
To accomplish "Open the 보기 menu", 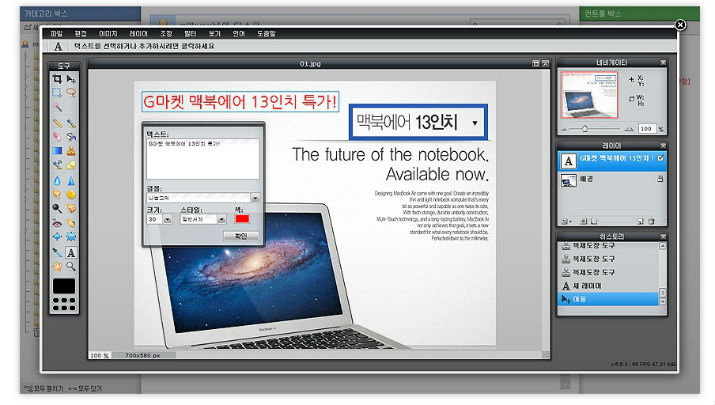I will [x=214, y=34].
